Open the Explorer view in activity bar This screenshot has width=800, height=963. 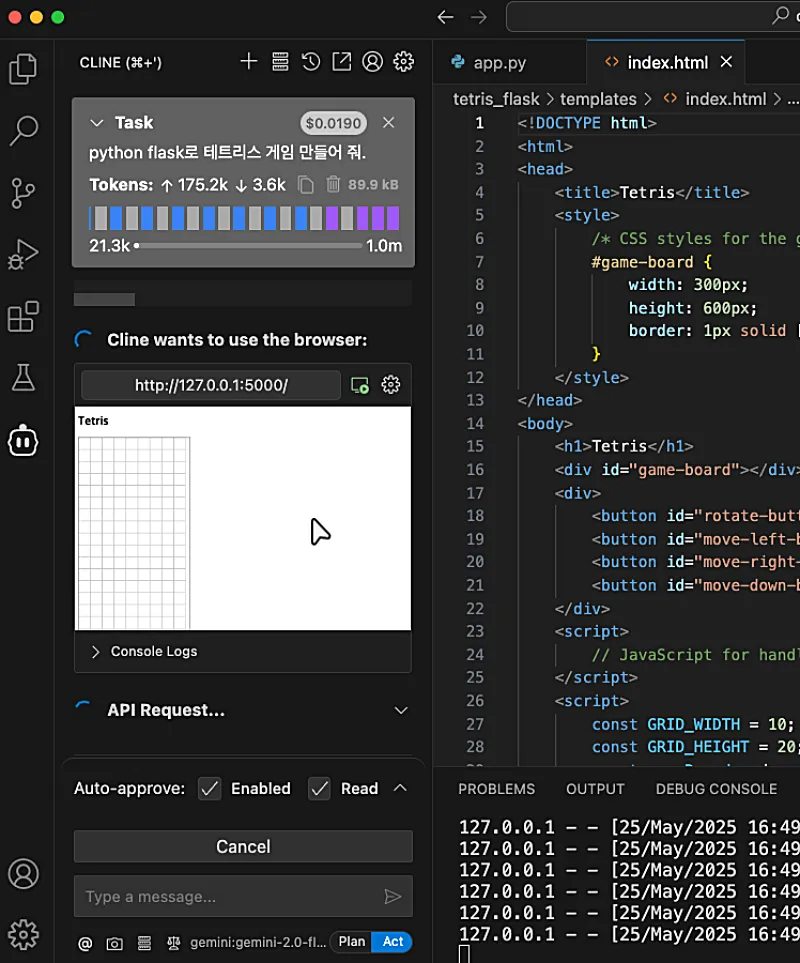[x=23, y=69]
